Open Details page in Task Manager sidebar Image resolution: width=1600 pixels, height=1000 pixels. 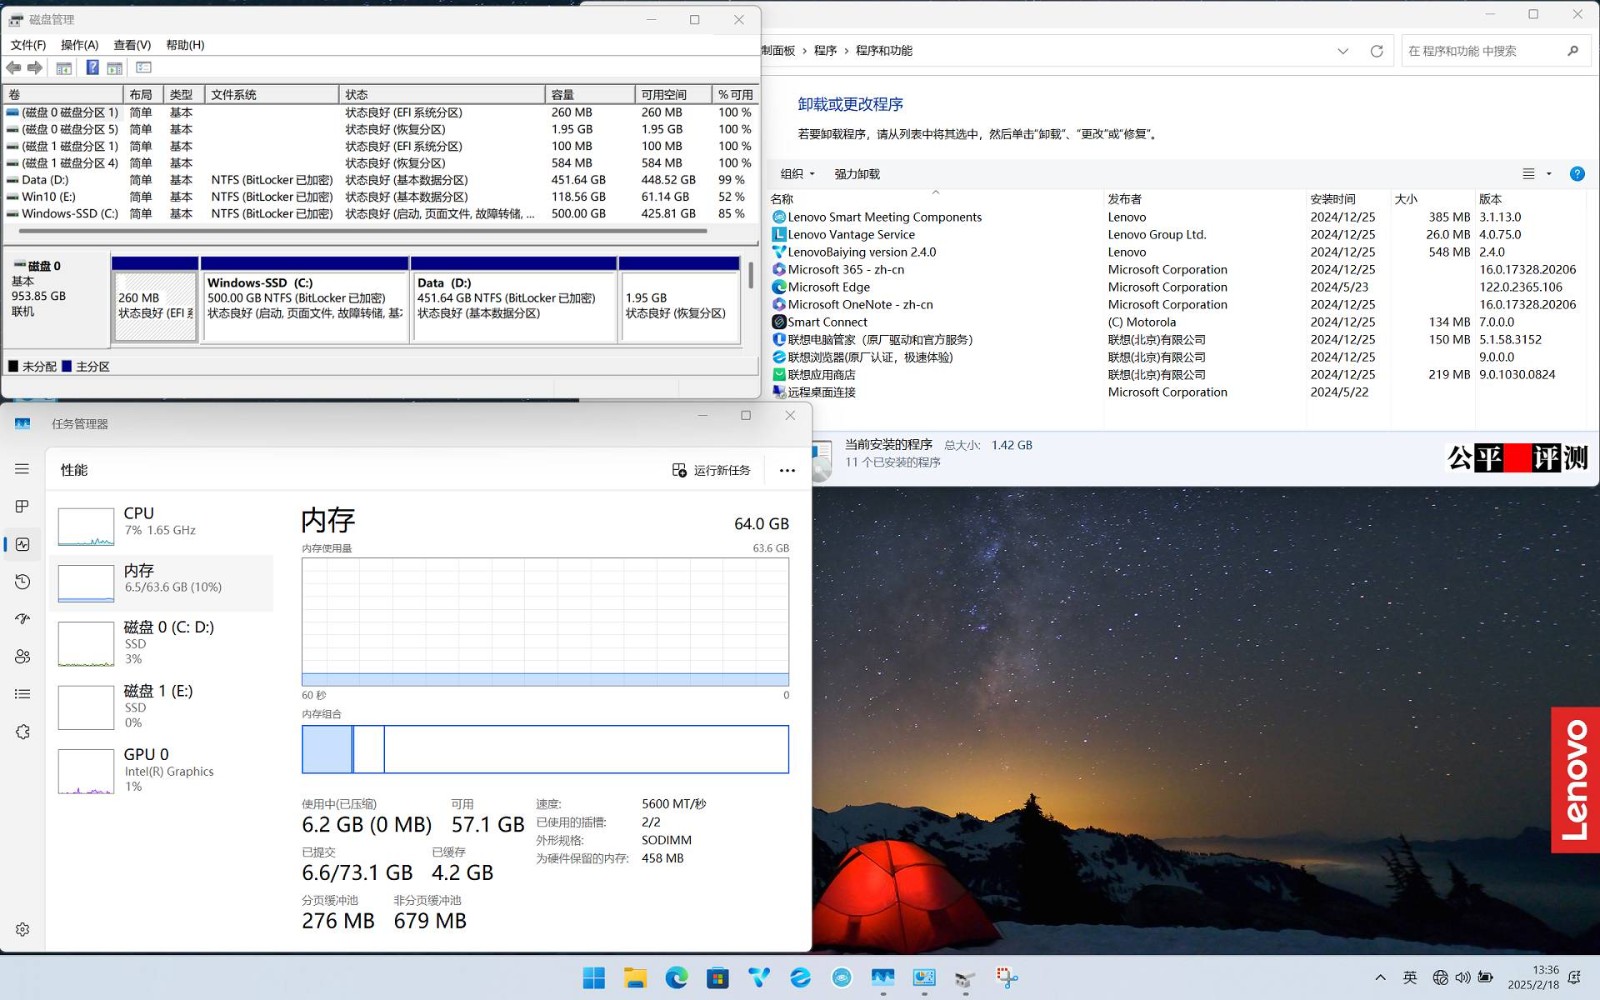pyautogui.click(x=22, y=694)
